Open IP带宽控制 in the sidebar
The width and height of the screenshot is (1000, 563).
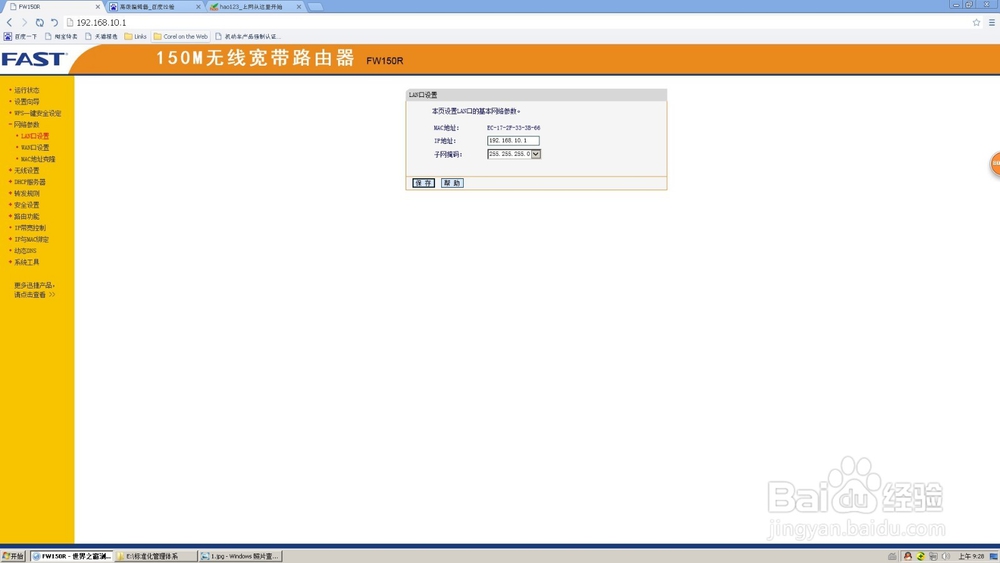(30, 228)
